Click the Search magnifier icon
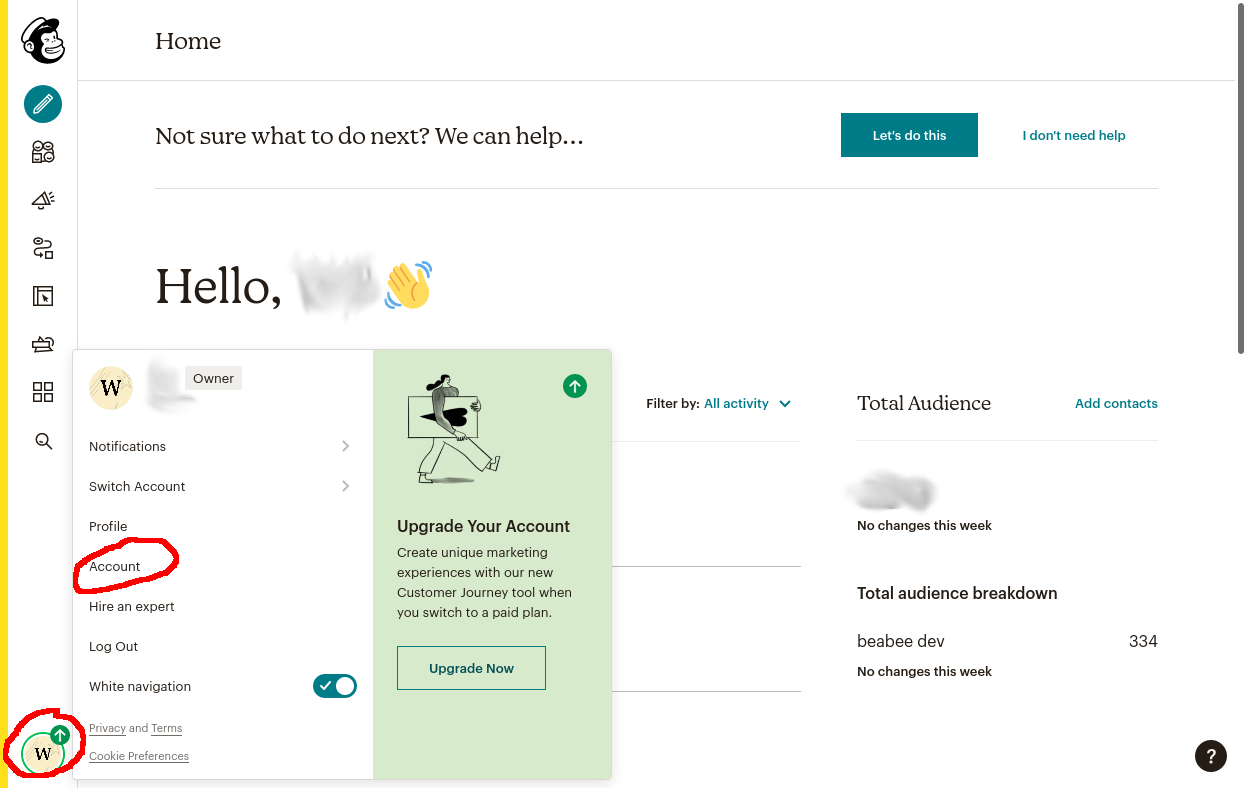Viewport: 1247px width, 788px height. click(43, 440)
